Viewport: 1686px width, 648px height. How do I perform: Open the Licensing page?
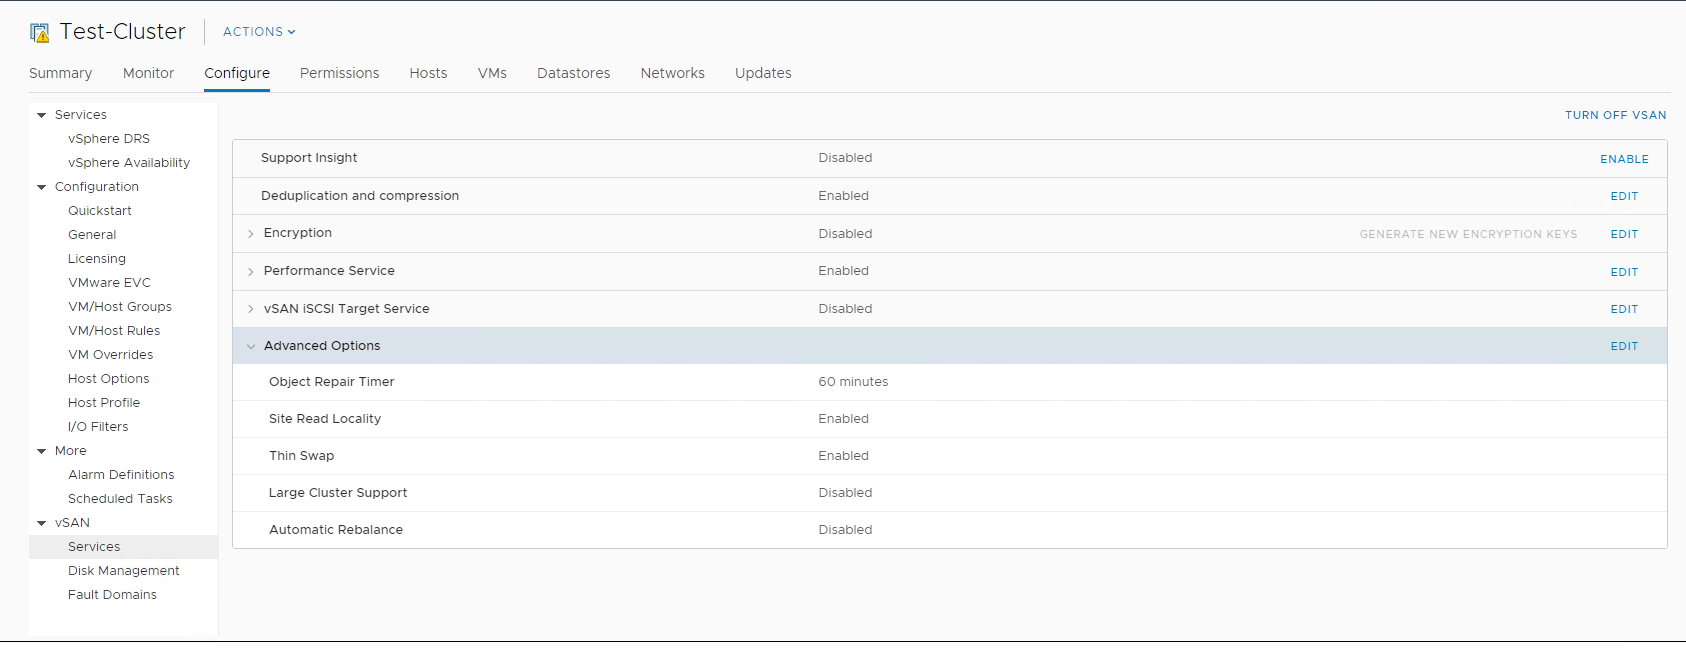97,259
